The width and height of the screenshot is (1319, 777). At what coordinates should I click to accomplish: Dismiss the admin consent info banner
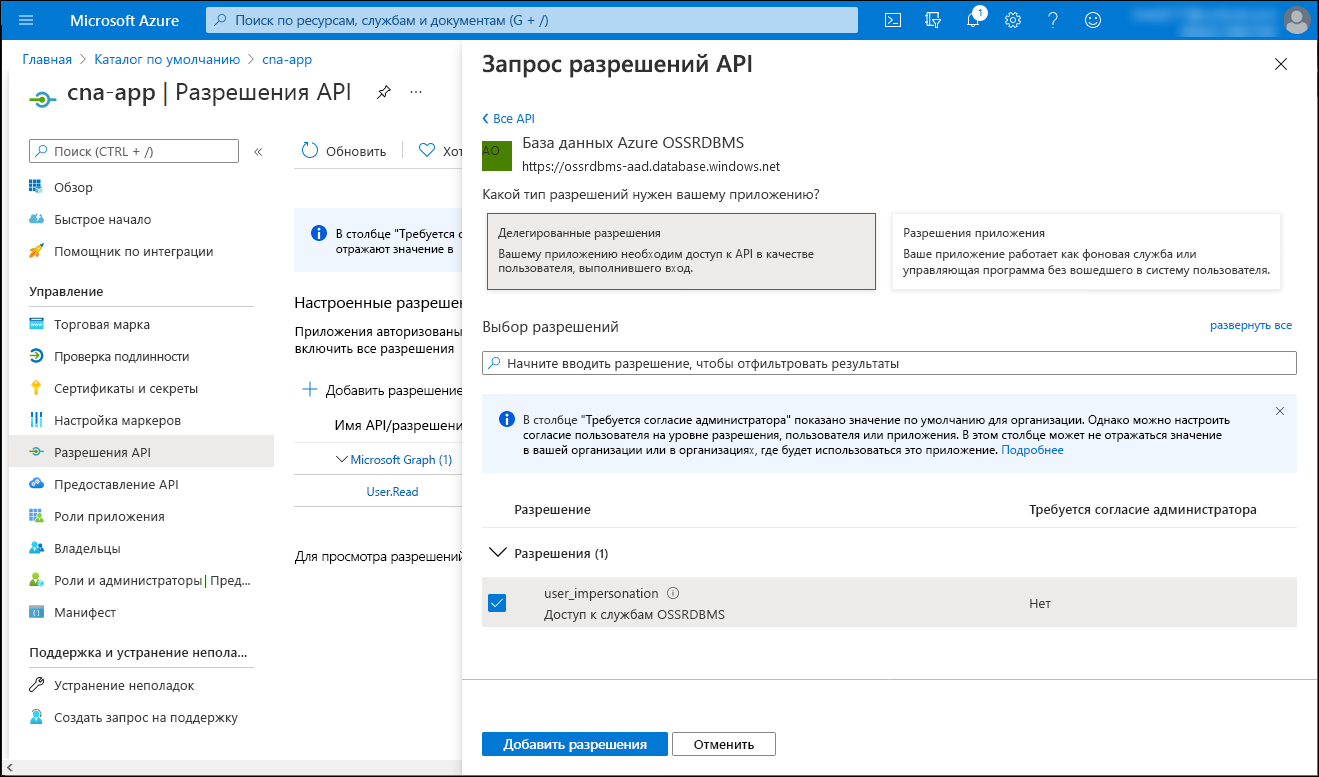[1280, 411]
